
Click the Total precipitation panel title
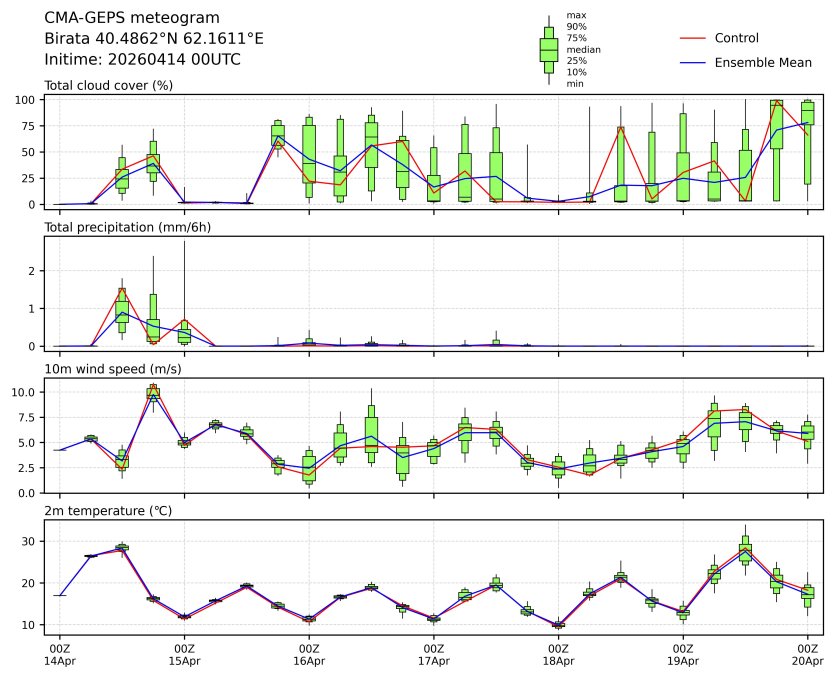[x=127, y=227]
